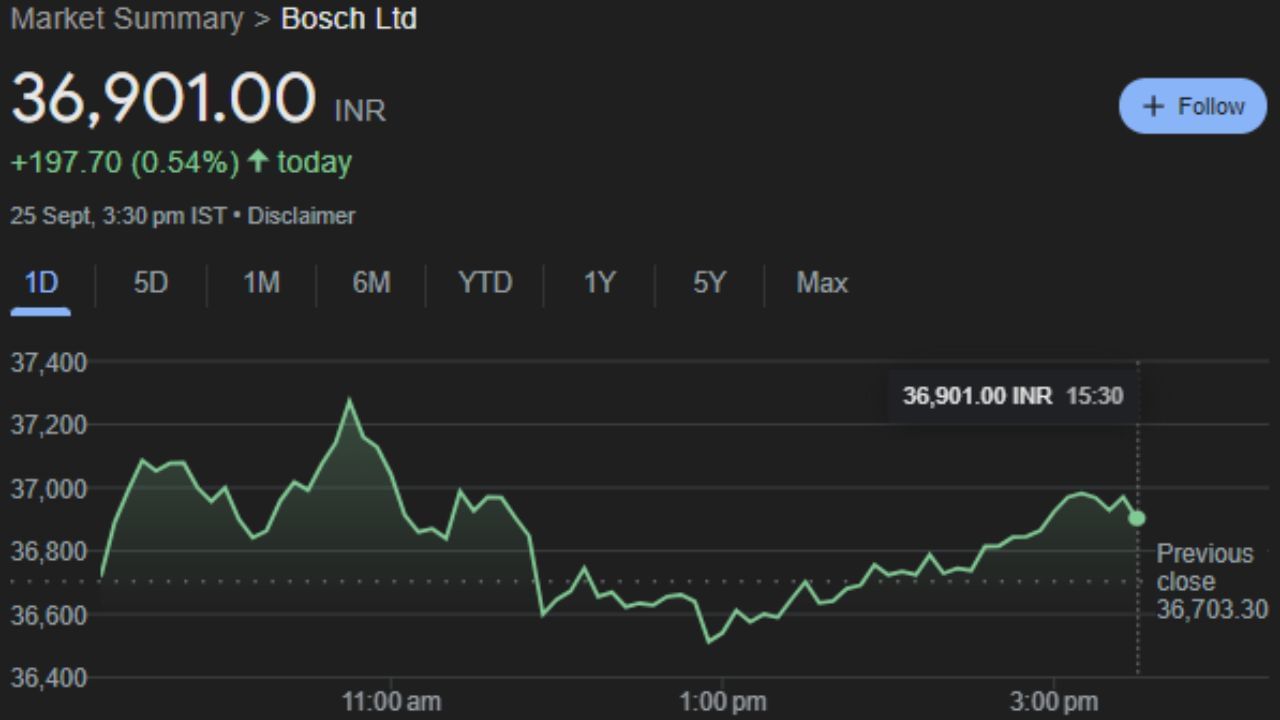Click the 3:00 pm axis label
The width and height of the screenshot is (1280, 720).
pyautogui.click(x=1055, y=702)
